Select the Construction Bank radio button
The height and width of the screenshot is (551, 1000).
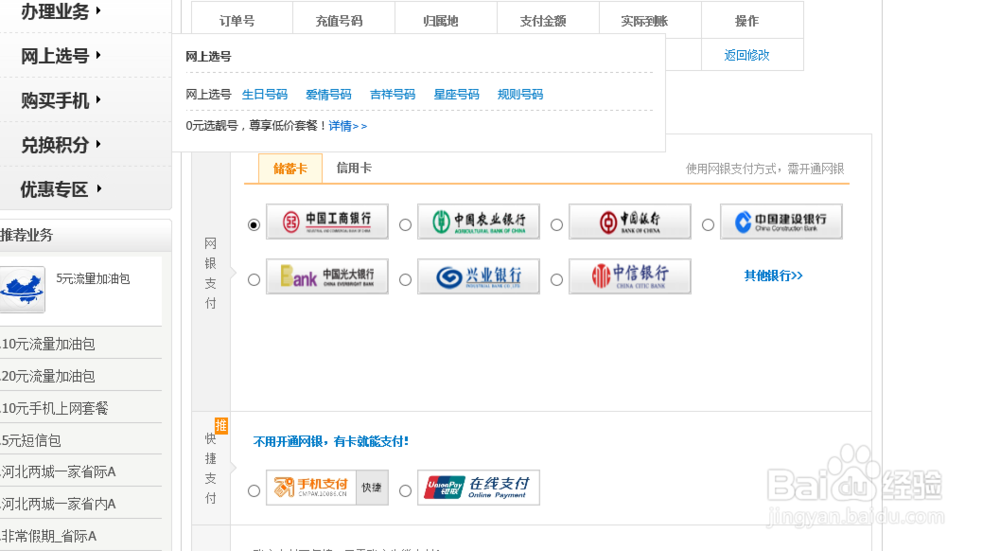coord(708,225)
